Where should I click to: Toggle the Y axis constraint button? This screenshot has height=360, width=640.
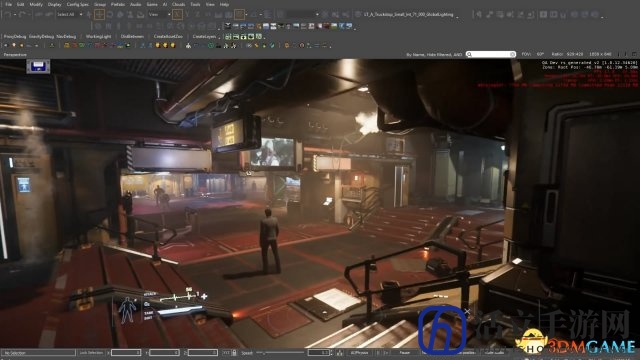pyautogui.click(x=187, y=15)
